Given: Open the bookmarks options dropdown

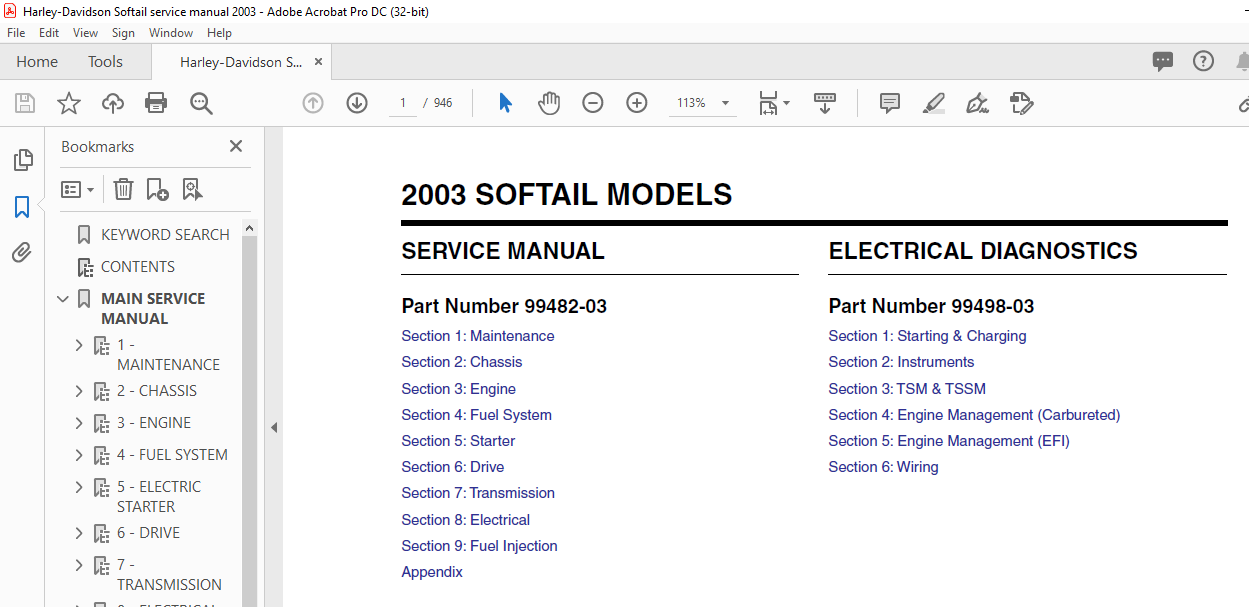Looking at the screenshot, I should tap(78, 189).
